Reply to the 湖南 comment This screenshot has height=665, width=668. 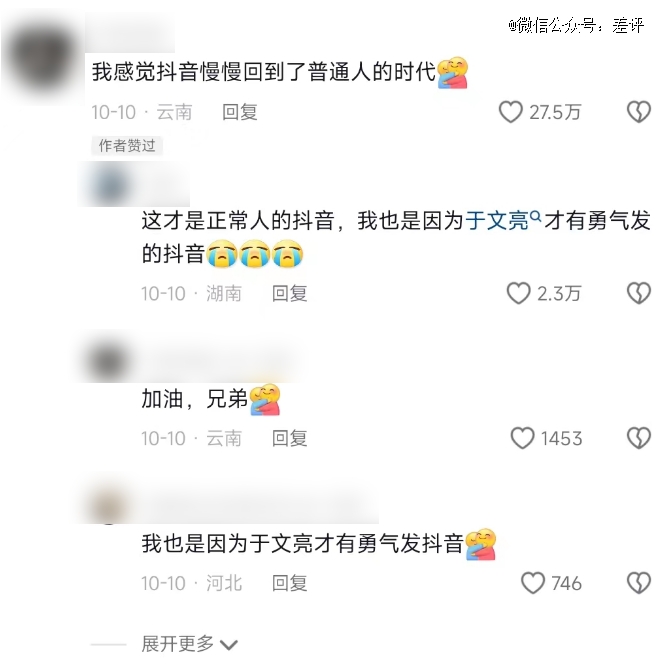coord(290,294)
